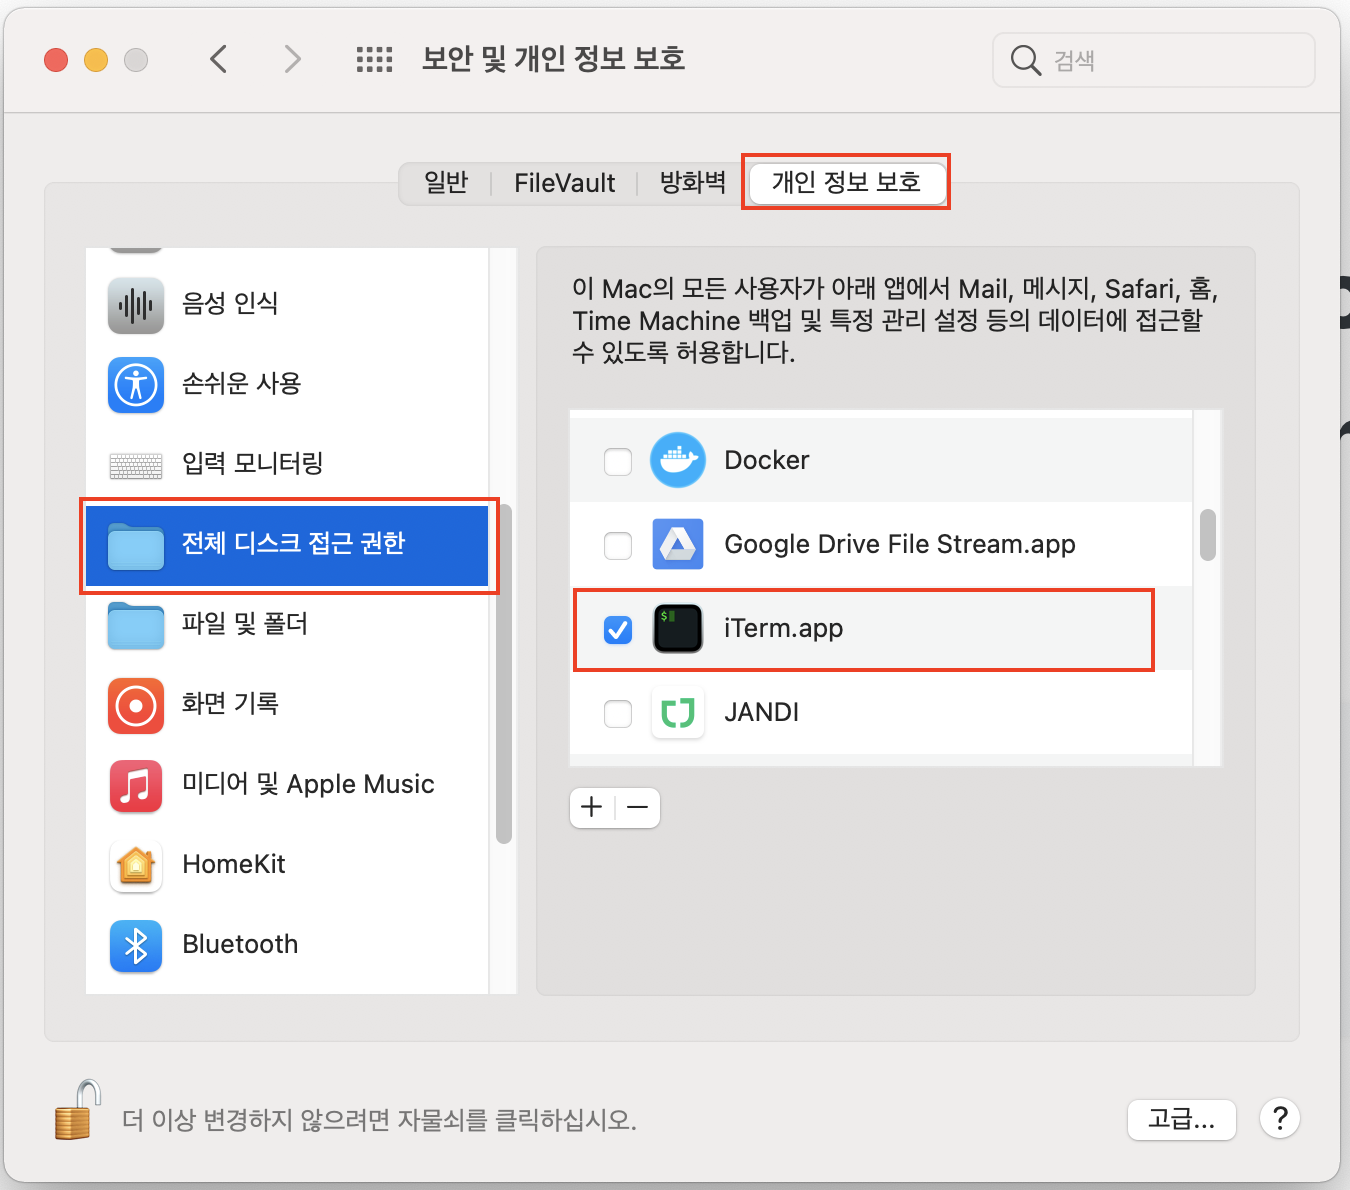
Task: Enable the Docker checkbox
Action: coord(618,461)
